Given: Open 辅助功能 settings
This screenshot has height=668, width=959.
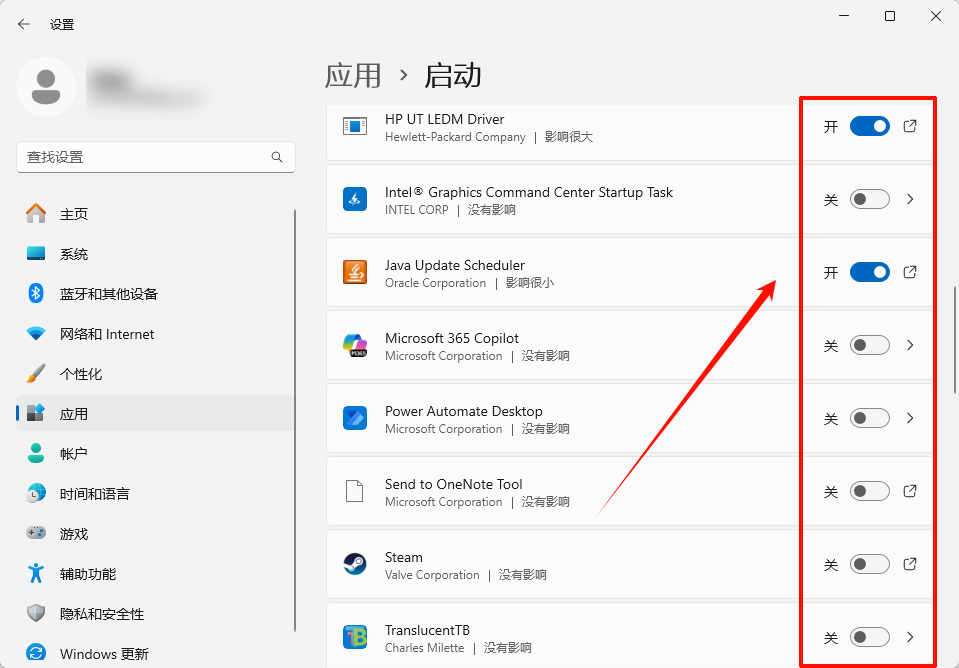Looking at the screenshot, I should (155, 574).
